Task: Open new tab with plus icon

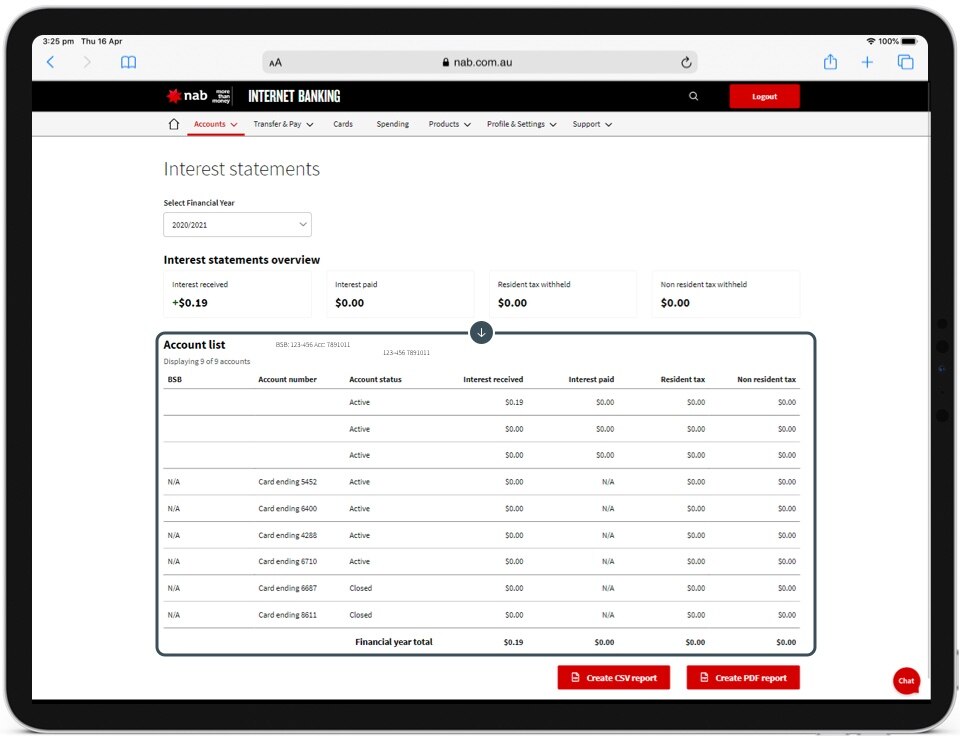Action: coord(867,62)
